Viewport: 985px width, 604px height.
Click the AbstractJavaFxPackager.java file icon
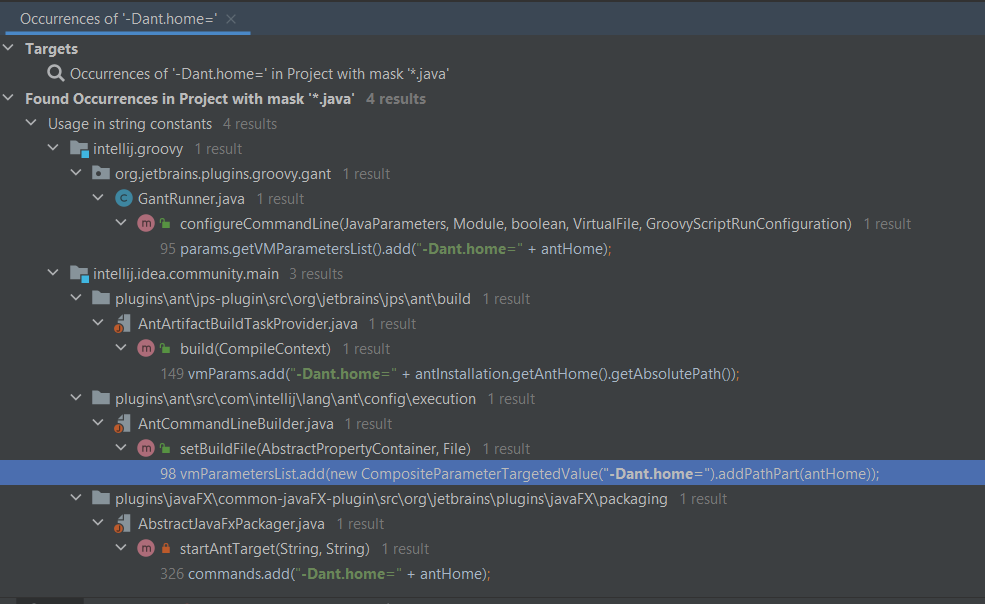point(122,524)
